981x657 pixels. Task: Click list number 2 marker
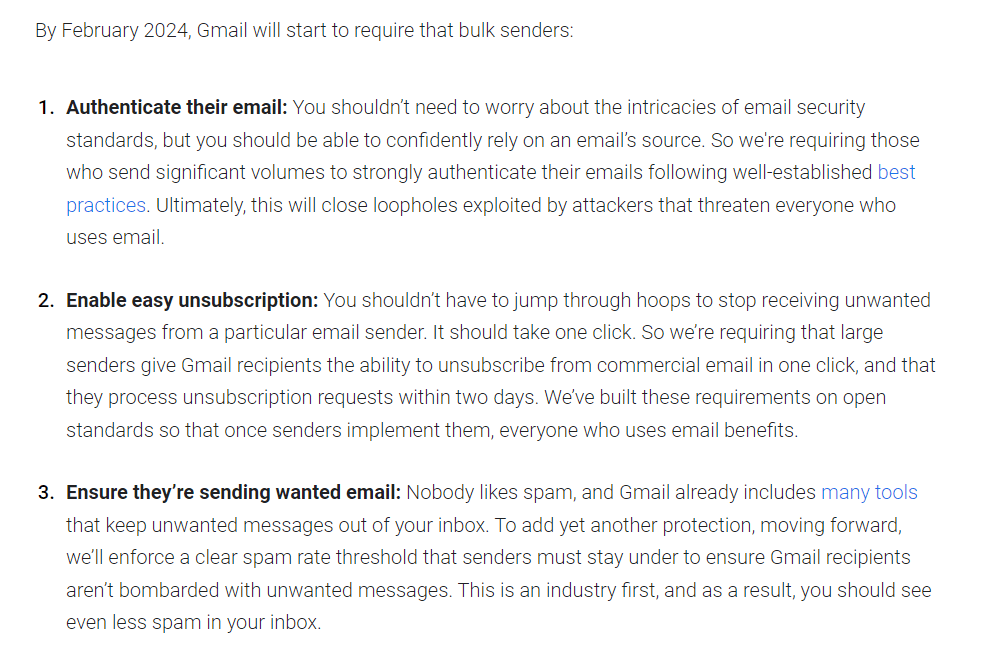46,300
